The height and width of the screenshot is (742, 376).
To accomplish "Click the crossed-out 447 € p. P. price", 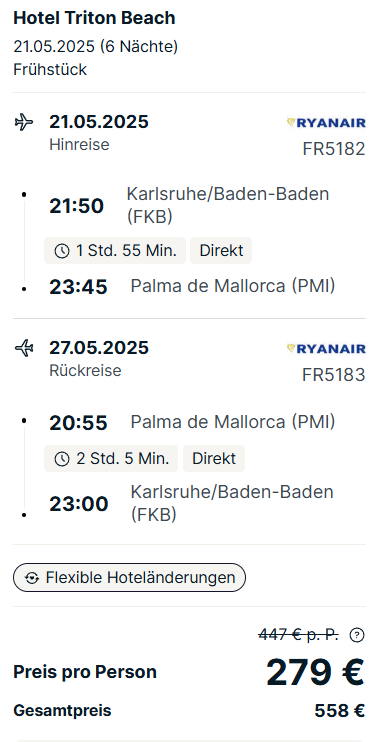I will point(298,635).
